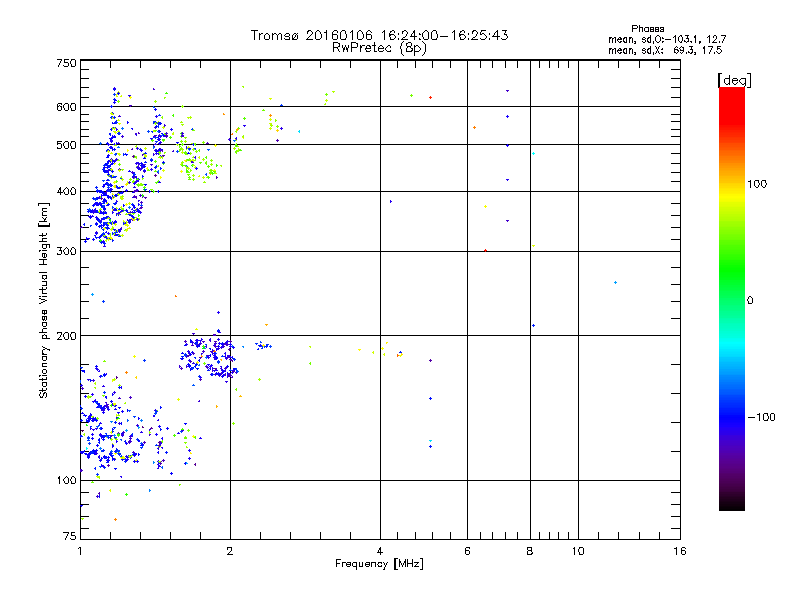
Task: Click the x-axis tick label '10'
Action: click(x=578, y=551)
